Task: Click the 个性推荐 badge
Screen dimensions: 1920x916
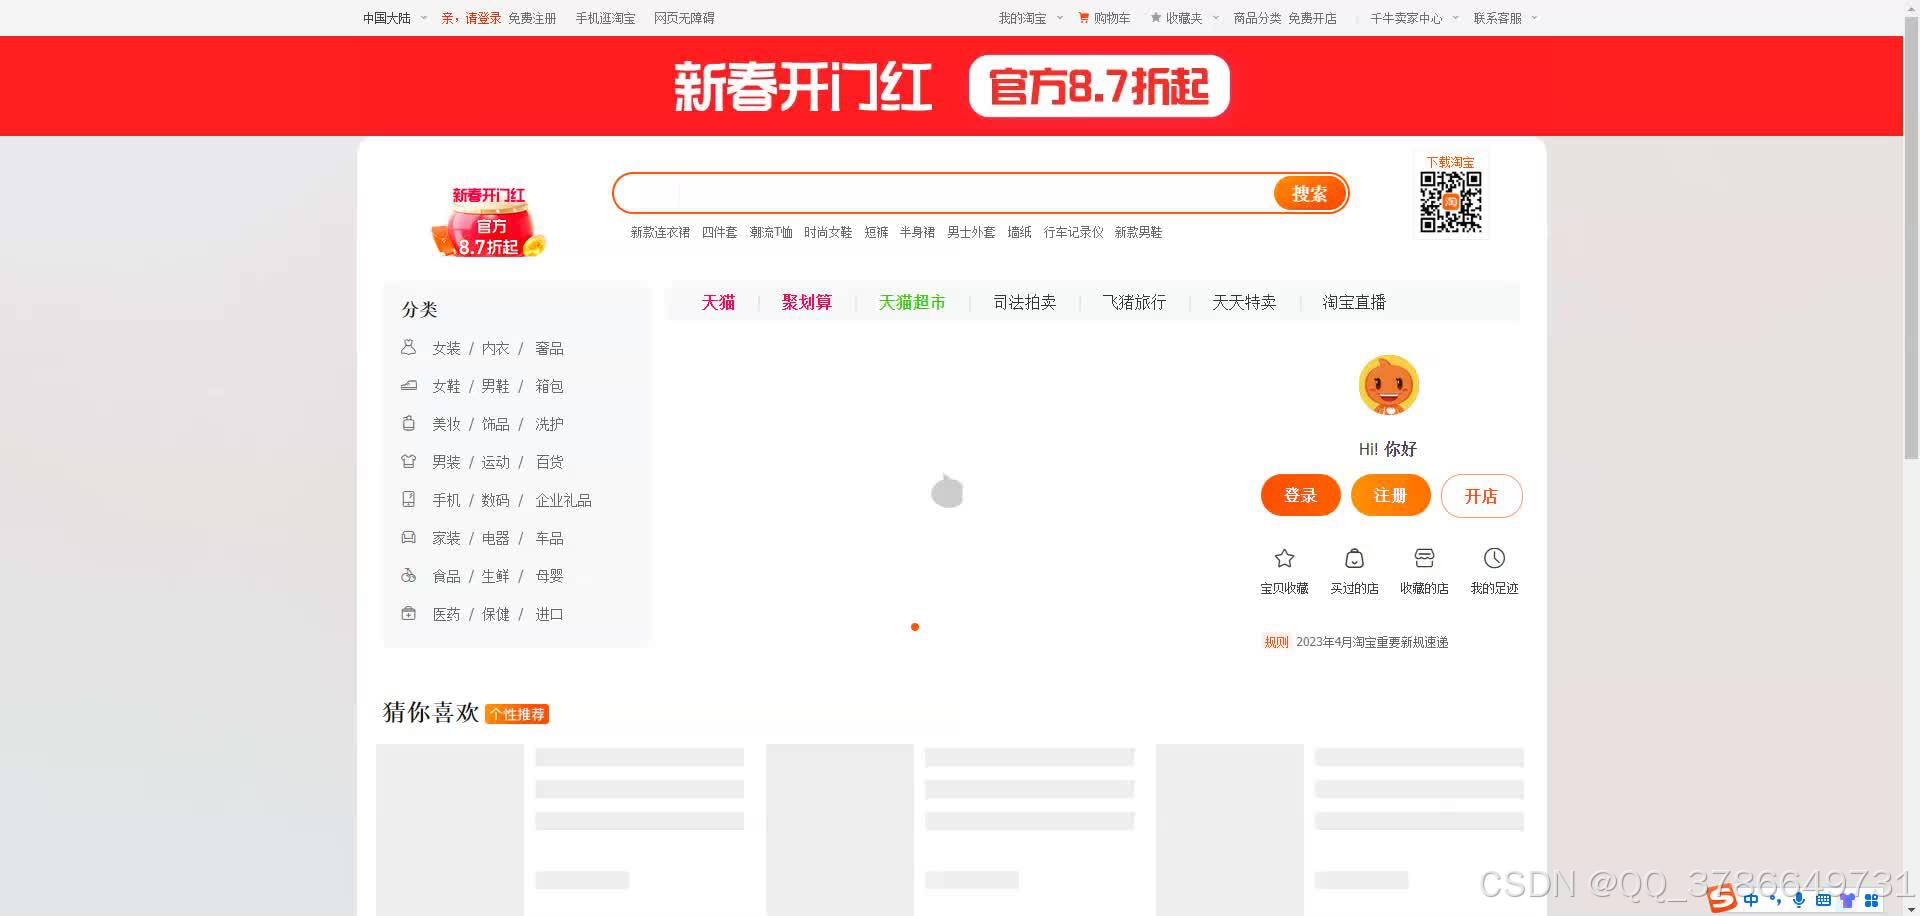Action: (x=517, y=714)
